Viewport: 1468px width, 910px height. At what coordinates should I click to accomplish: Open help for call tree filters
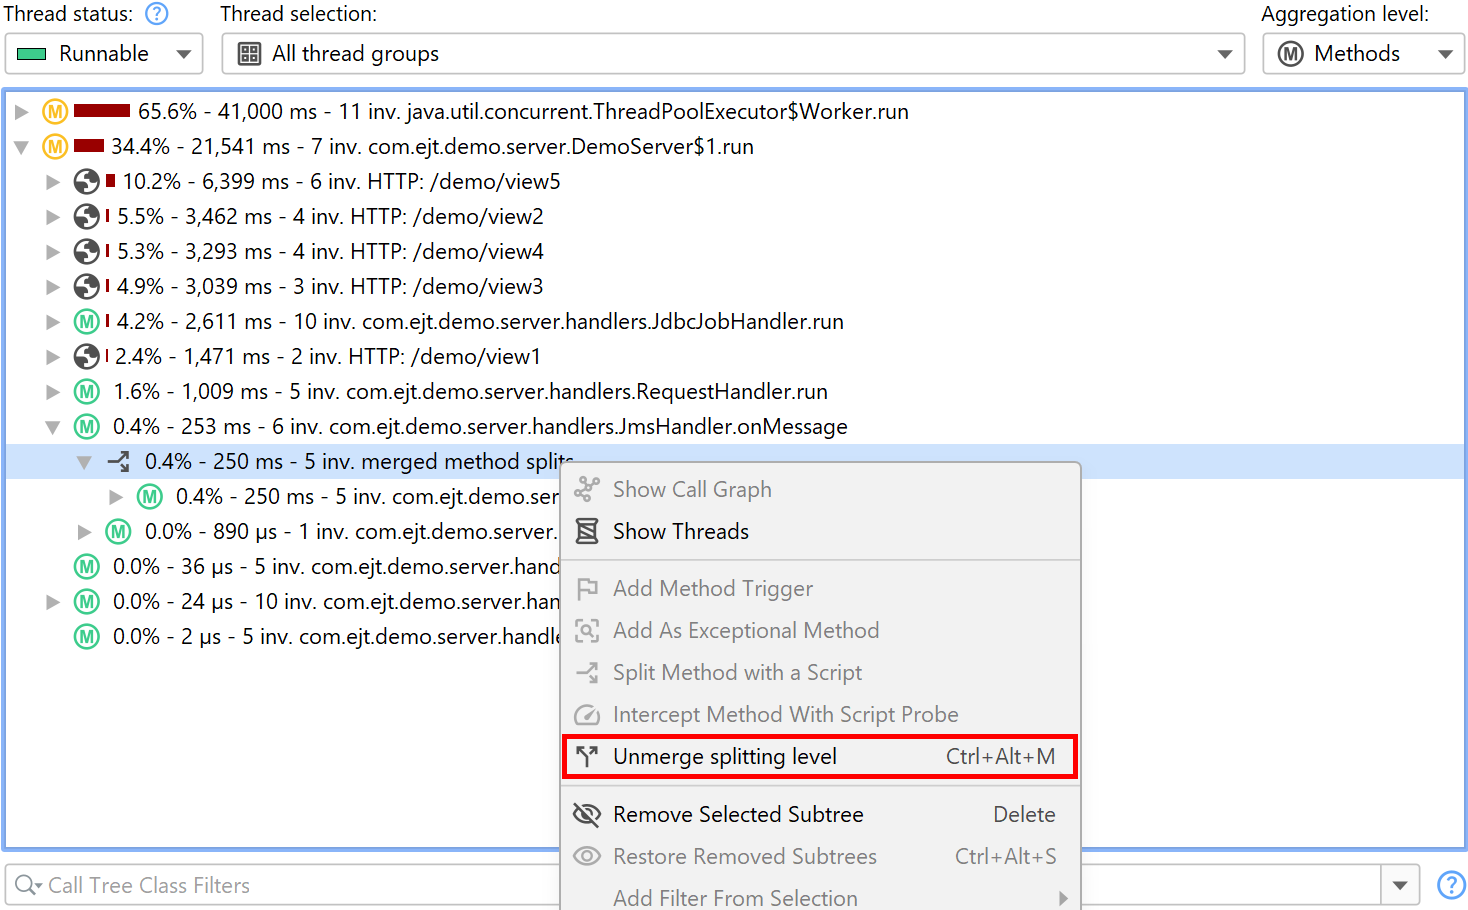(1451, 886)
